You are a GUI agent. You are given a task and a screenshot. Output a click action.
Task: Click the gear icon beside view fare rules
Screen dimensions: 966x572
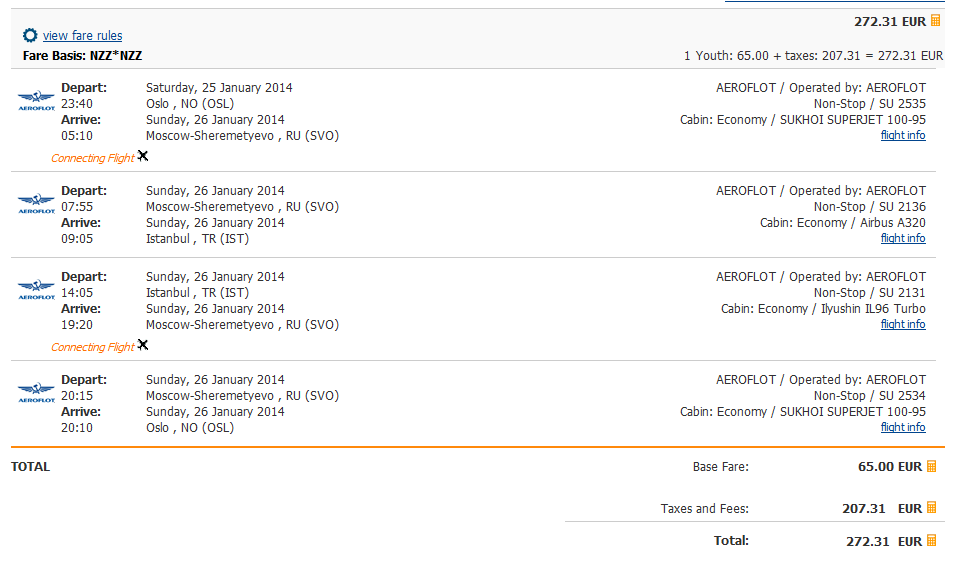[x=30, y=35]
